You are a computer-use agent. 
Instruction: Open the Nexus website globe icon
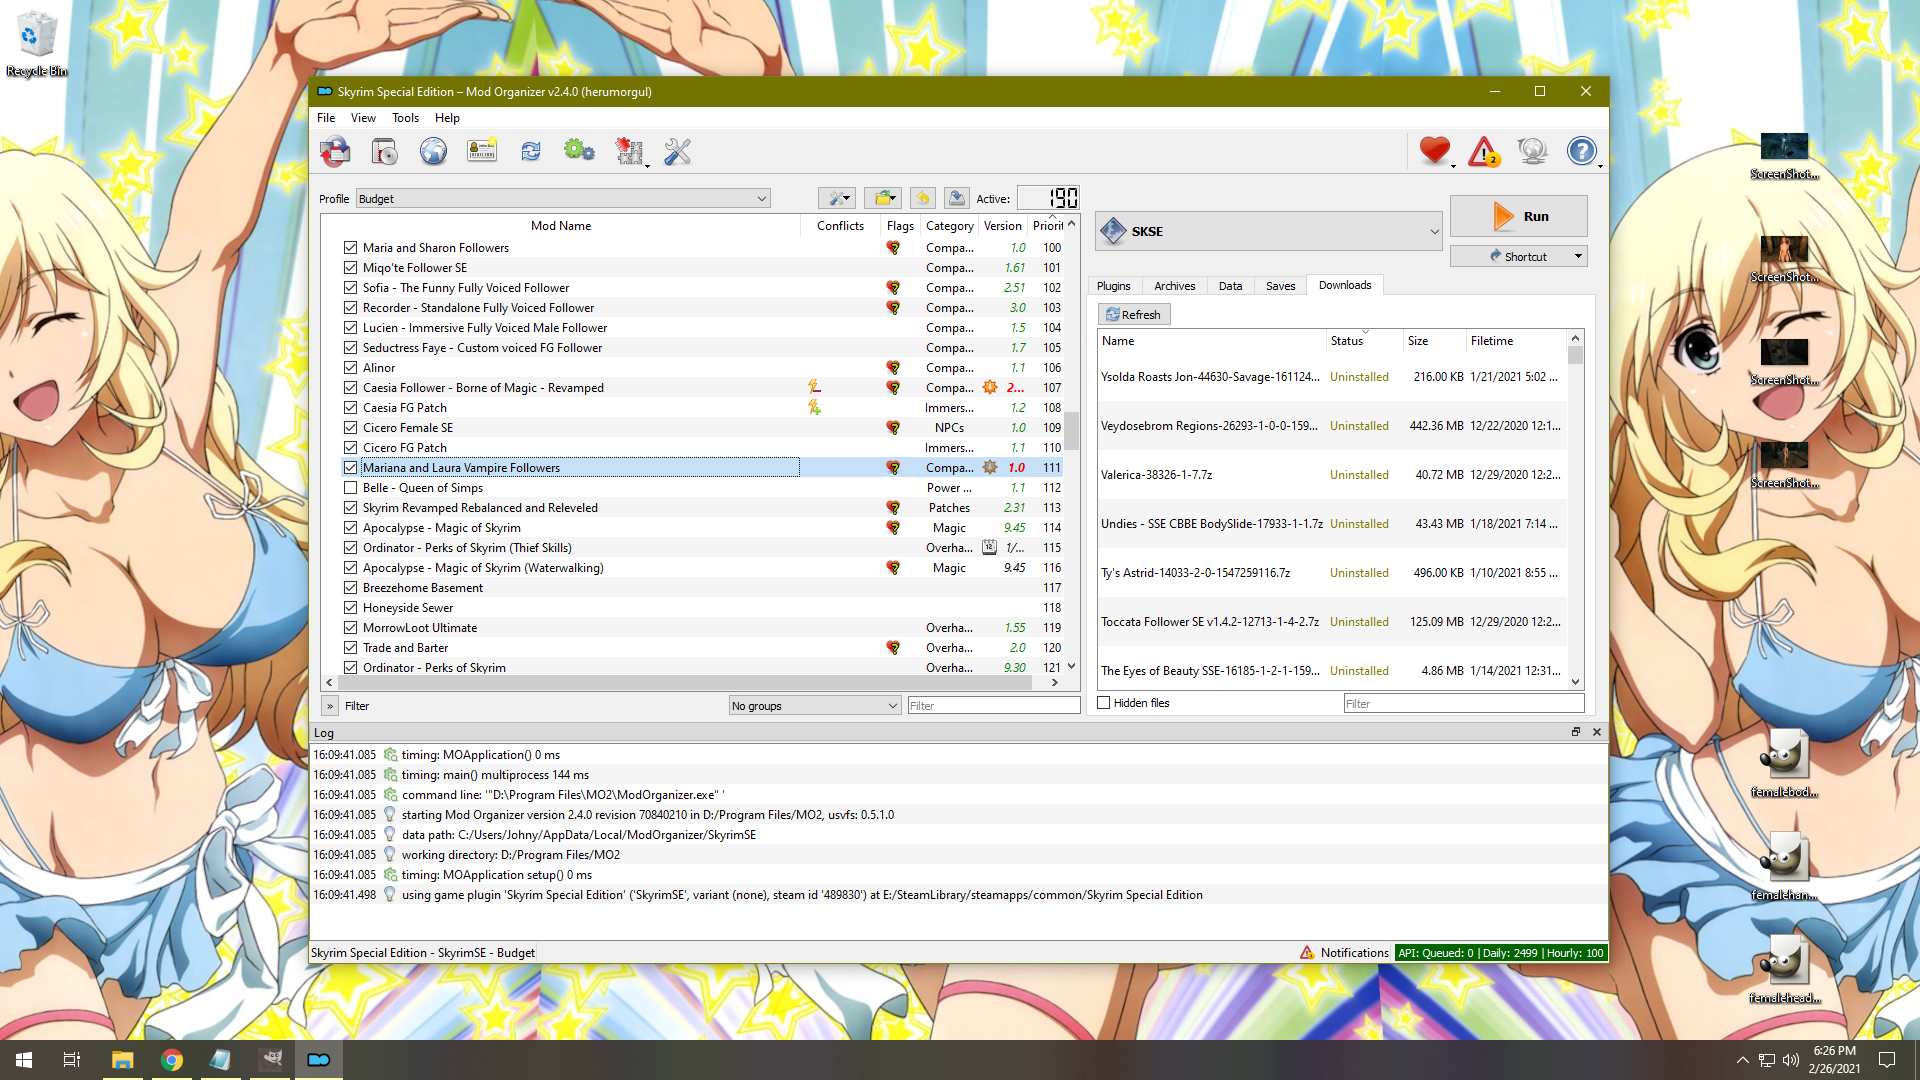click(x=433, y=151)
